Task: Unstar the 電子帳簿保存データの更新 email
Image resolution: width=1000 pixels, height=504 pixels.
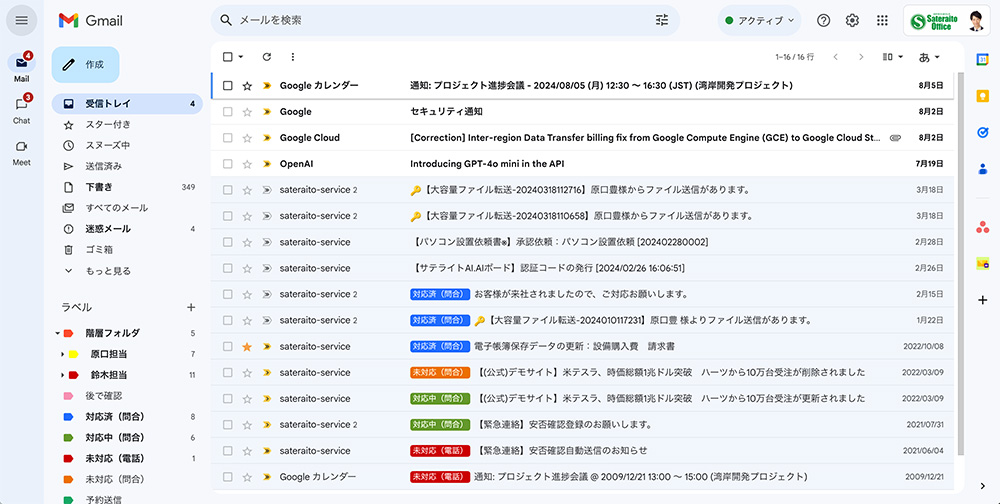Action: [247, 346]
